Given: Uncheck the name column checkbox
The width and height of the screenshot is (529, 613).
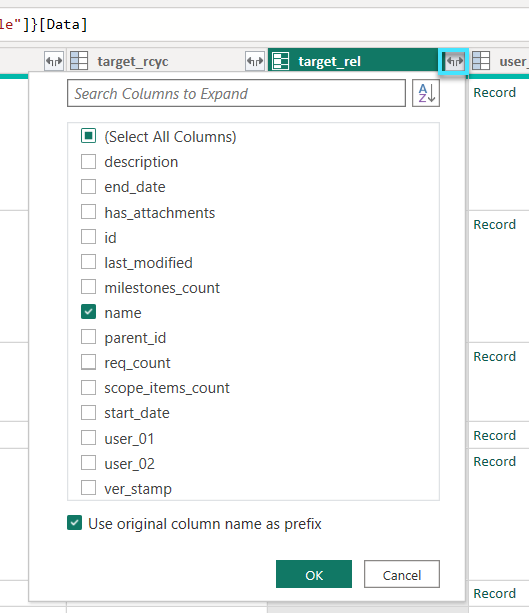Looking at the screenshot, I should pos(88,312).
